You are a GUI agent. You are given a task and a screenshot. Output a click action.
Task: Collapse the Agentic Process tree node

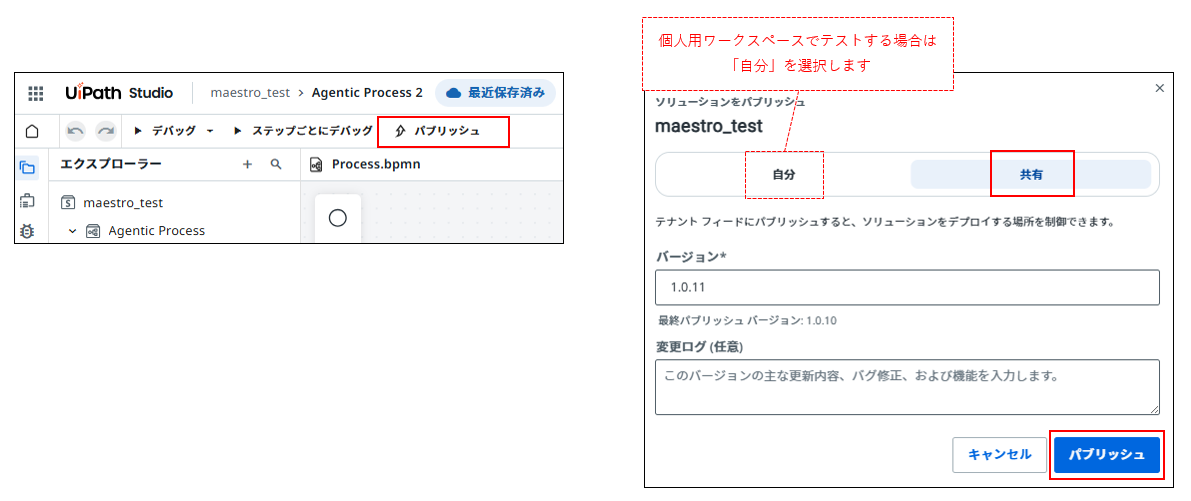tap(72, 231)
